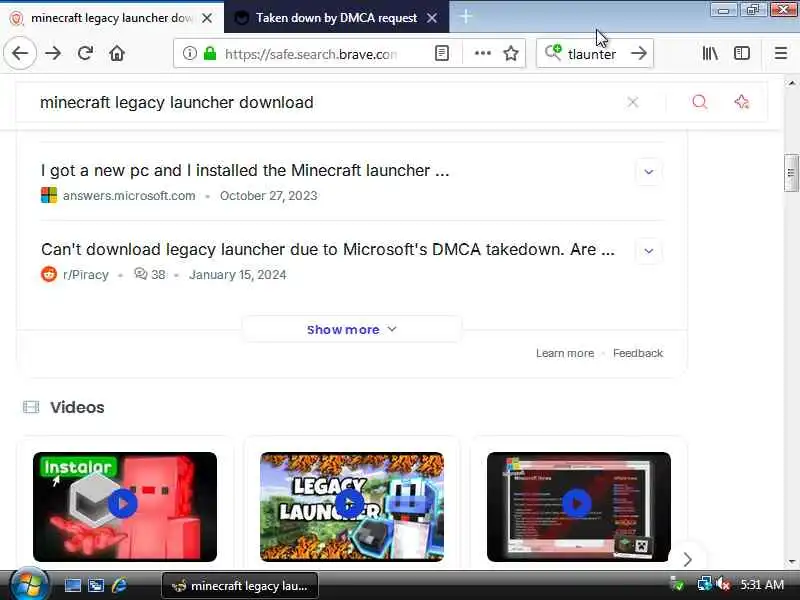Go forward with the toolbar arrow
800x600 pixels.
(53, 53)
